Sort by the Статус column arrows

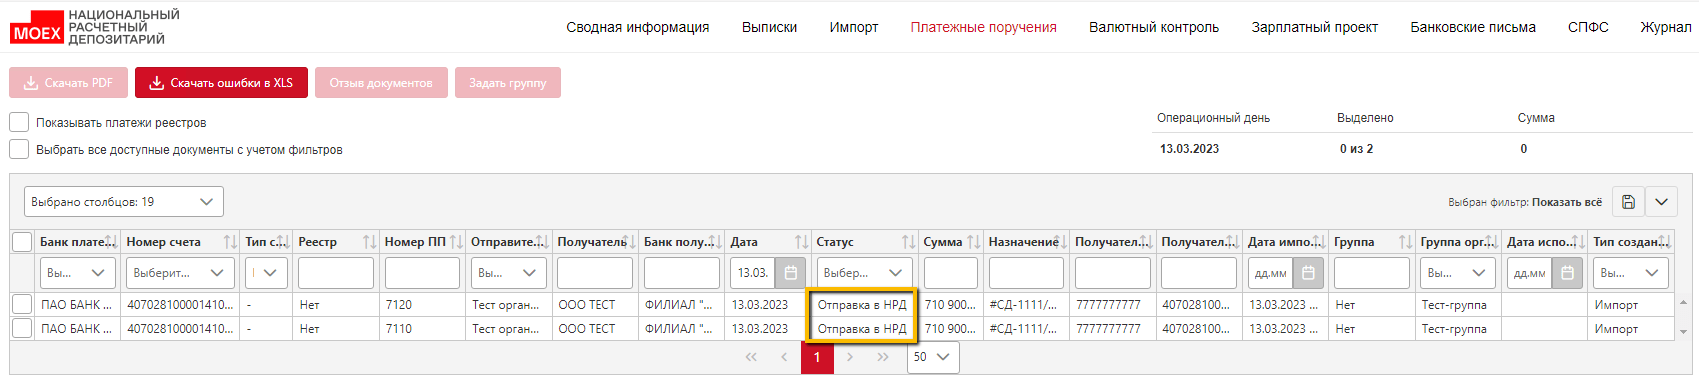(908, 242)
